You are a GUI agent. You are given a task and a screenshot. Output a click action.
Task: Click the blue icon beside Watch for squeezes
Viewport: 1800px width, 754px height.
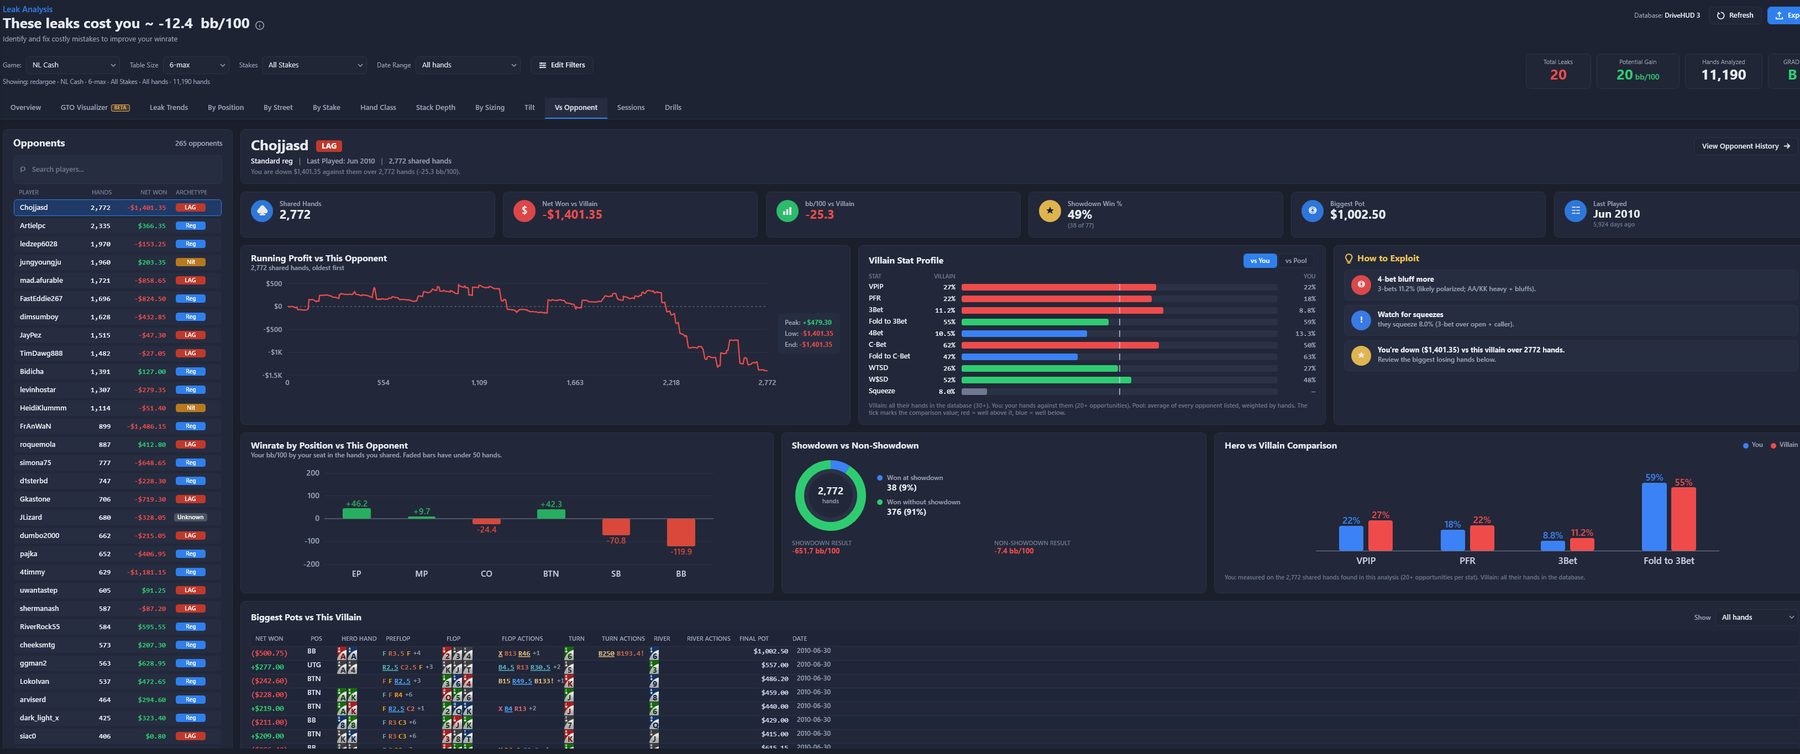click(1360, 320)
